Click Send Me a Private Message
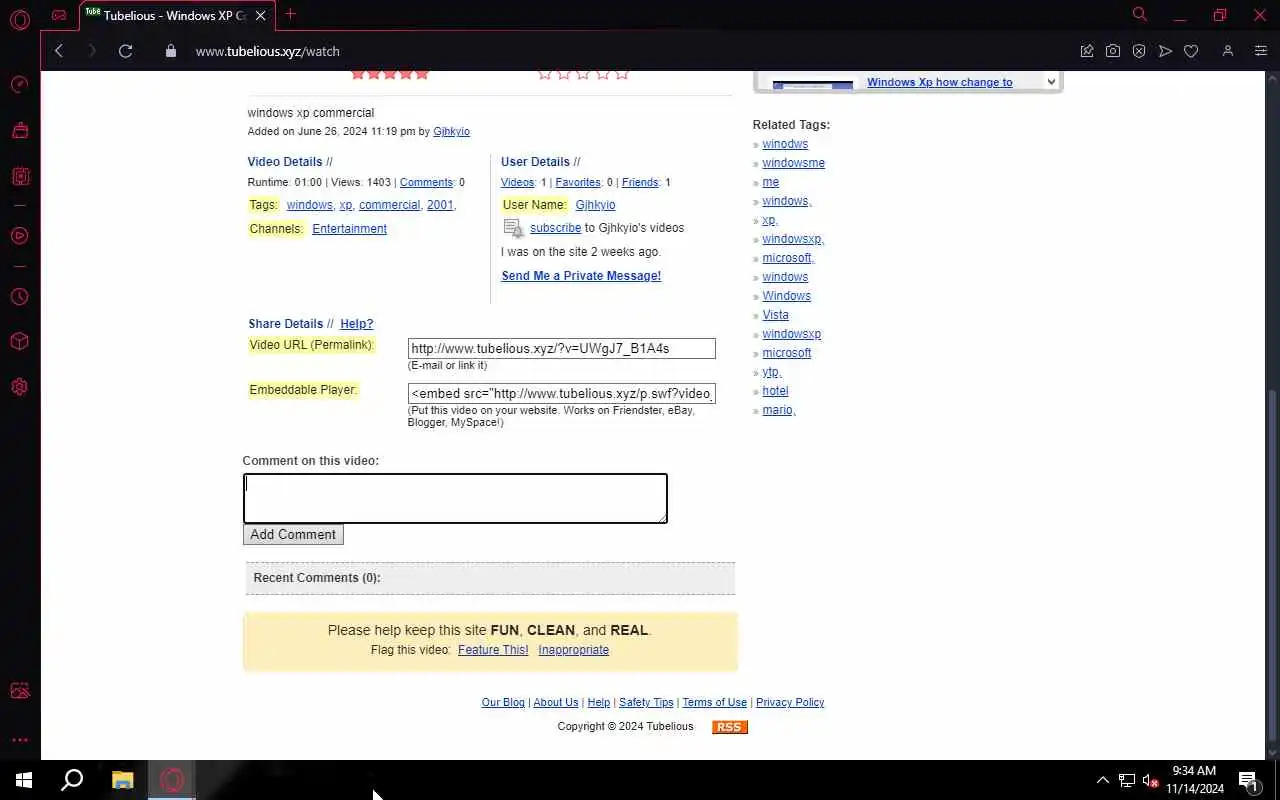This screenshot has height=800, width=1280. click(581, 276)
